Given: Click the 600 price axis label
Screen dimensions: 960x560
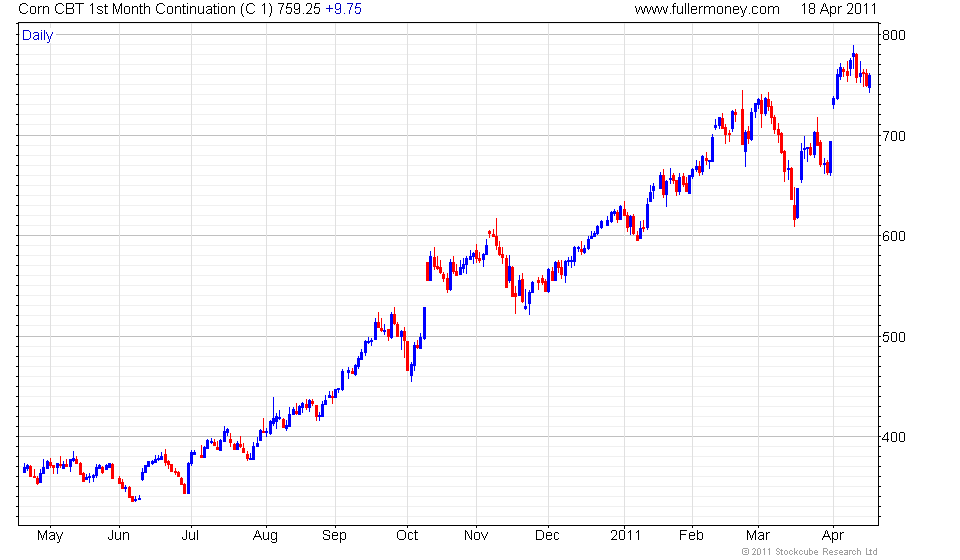Looking at the screenshot, I should (x=893, y=236).
